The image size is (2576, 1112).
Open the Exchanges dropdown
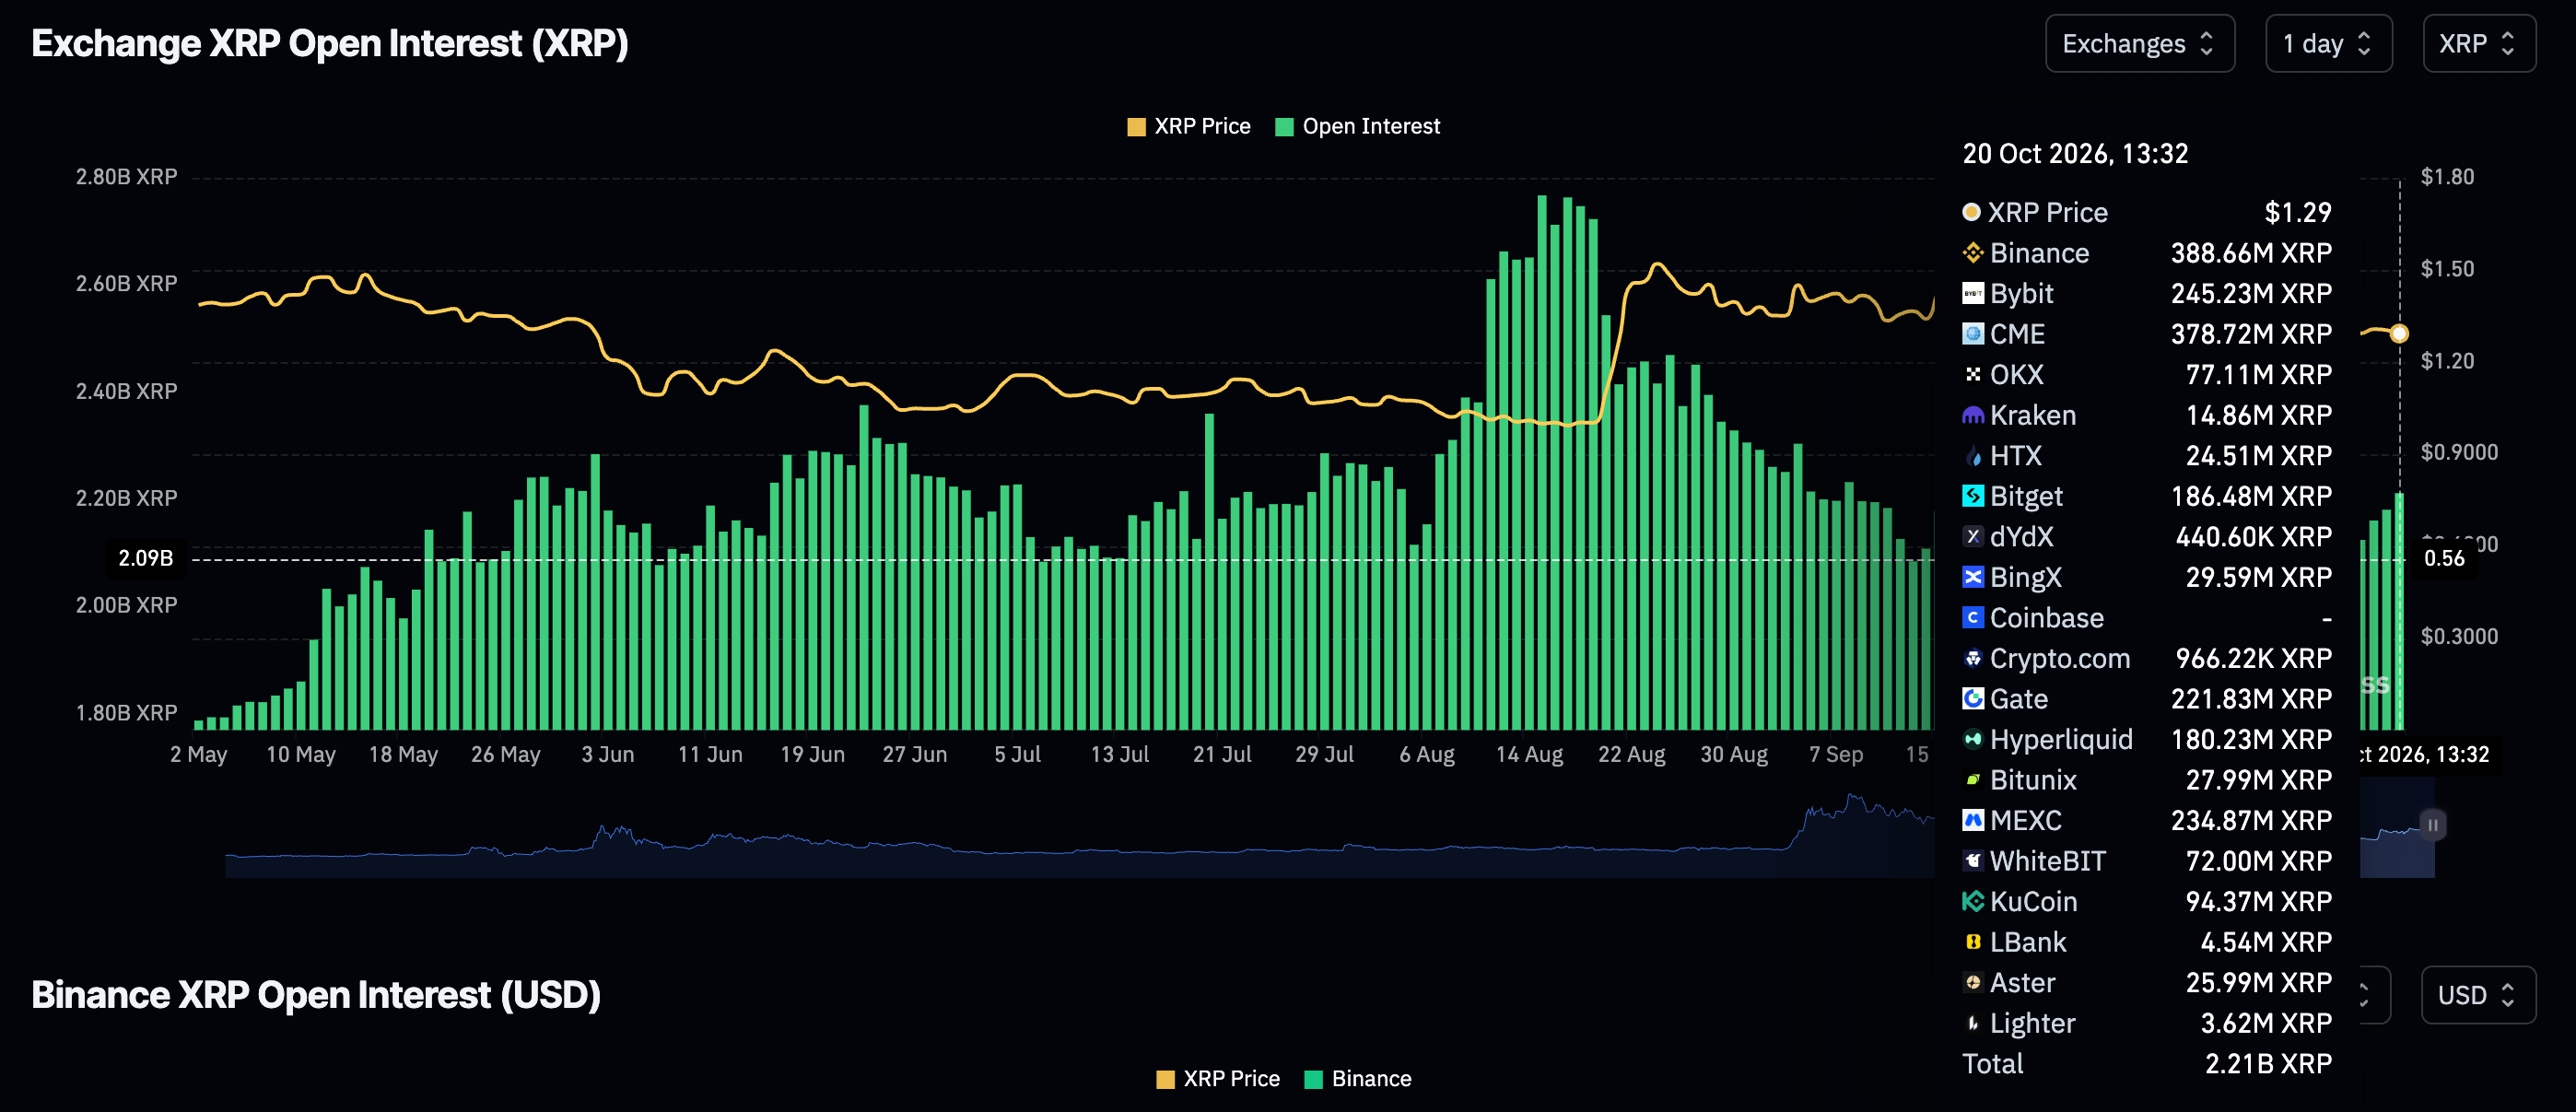2139,44
